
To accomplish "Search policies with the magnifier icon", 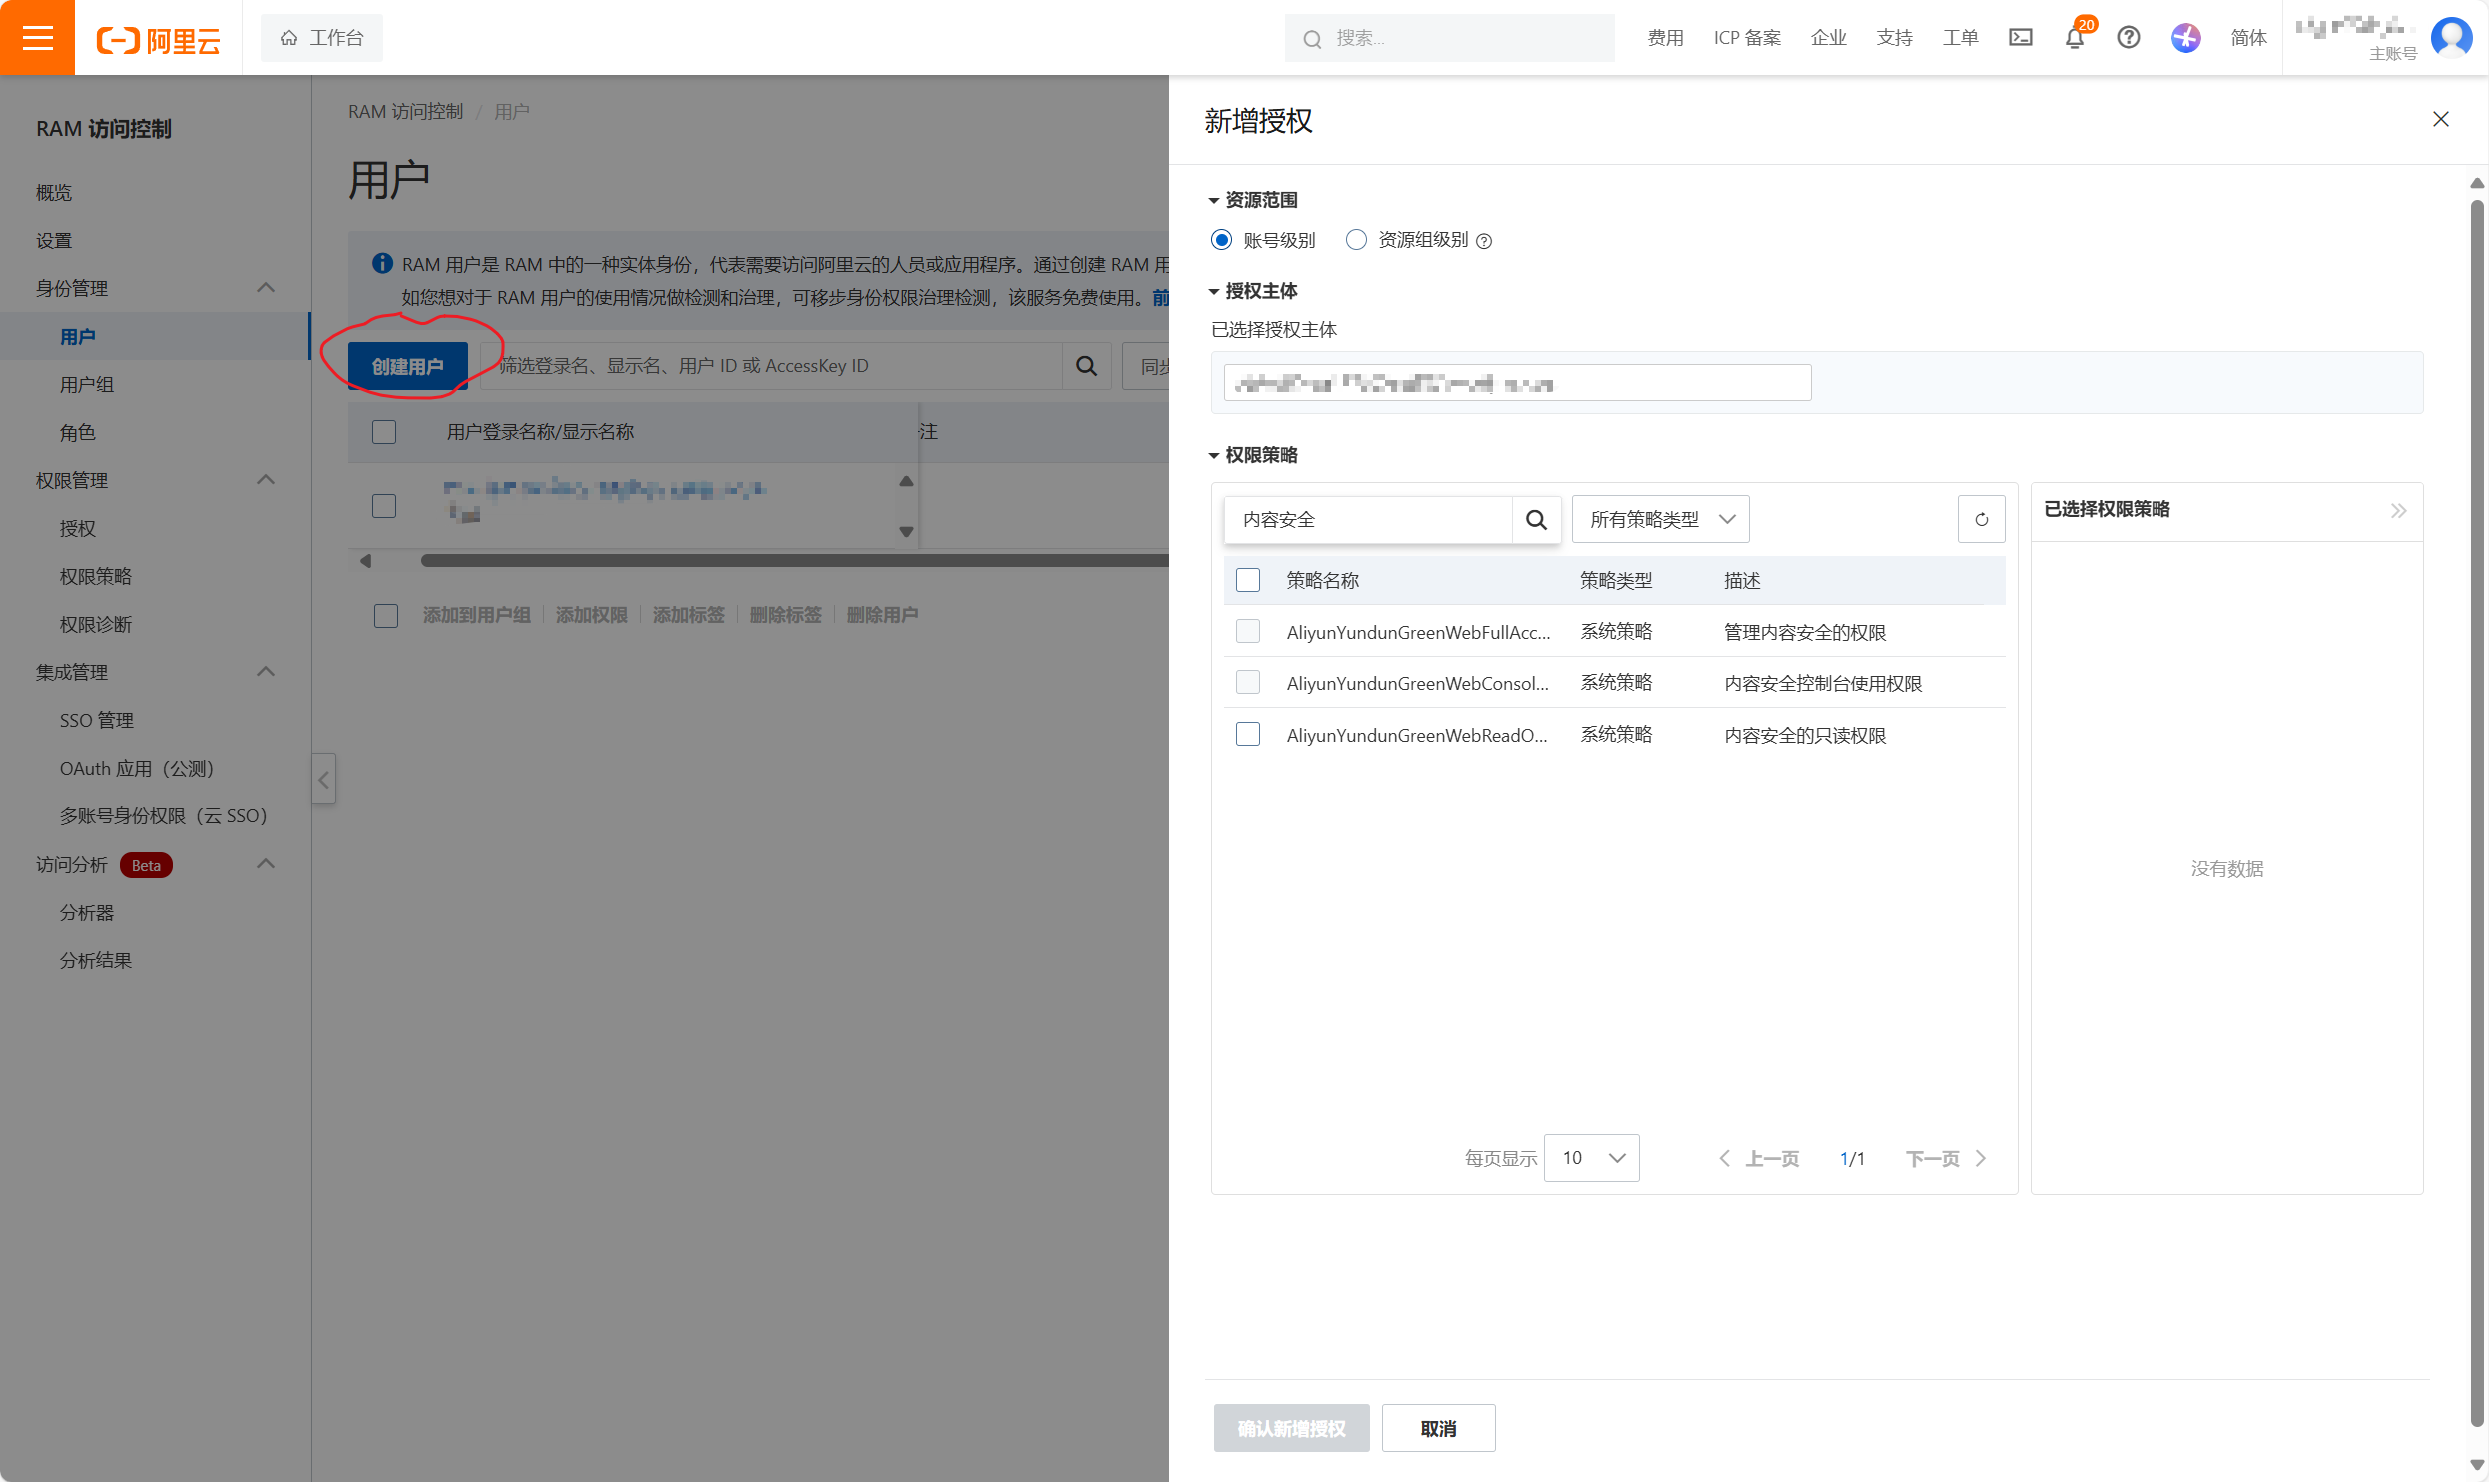I will pos(1536,519).
